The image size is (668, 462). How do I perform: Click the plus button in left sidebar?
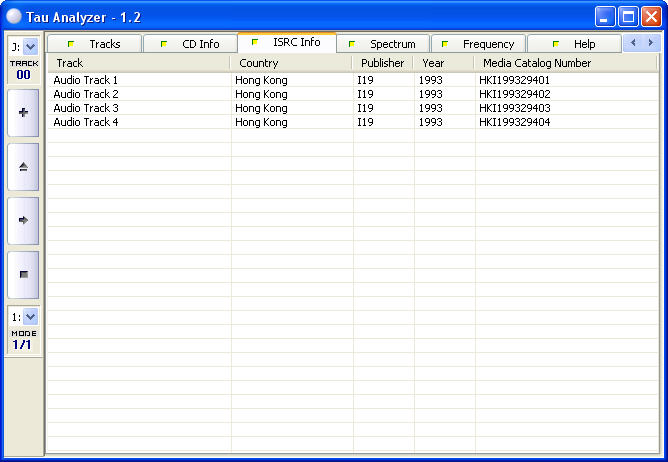tap(23, 113)
